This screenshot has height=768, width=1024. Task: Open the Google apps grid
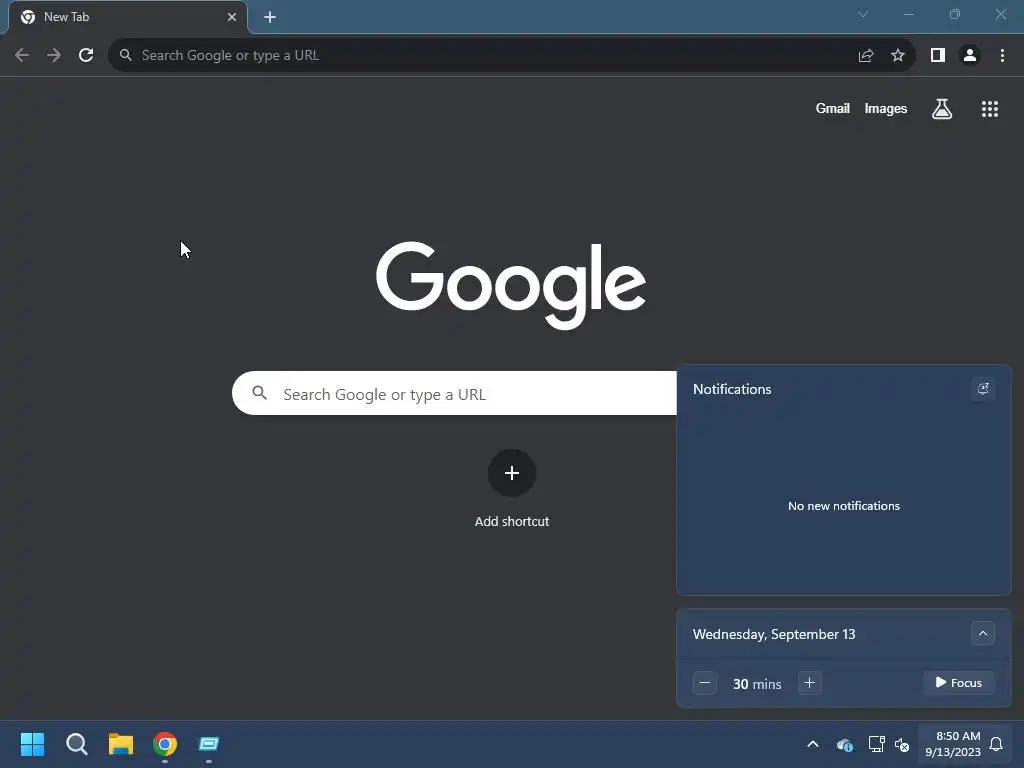click(990, 109)
